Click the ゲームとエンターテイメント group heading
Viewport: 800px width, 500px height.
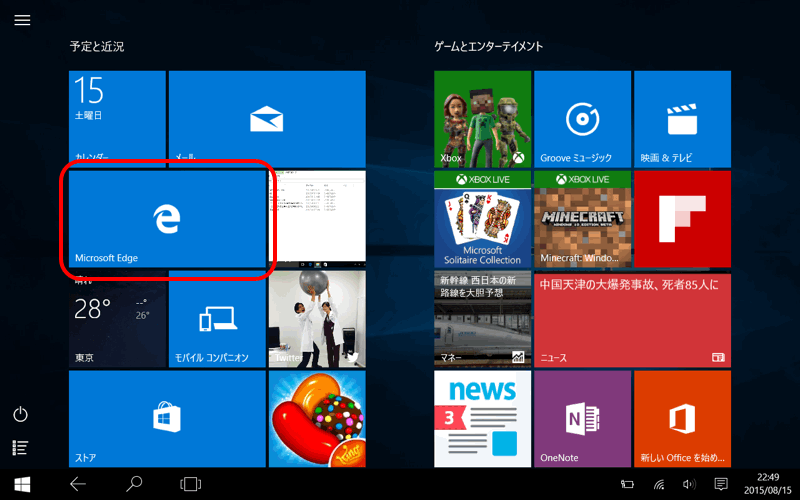(489, 46)
